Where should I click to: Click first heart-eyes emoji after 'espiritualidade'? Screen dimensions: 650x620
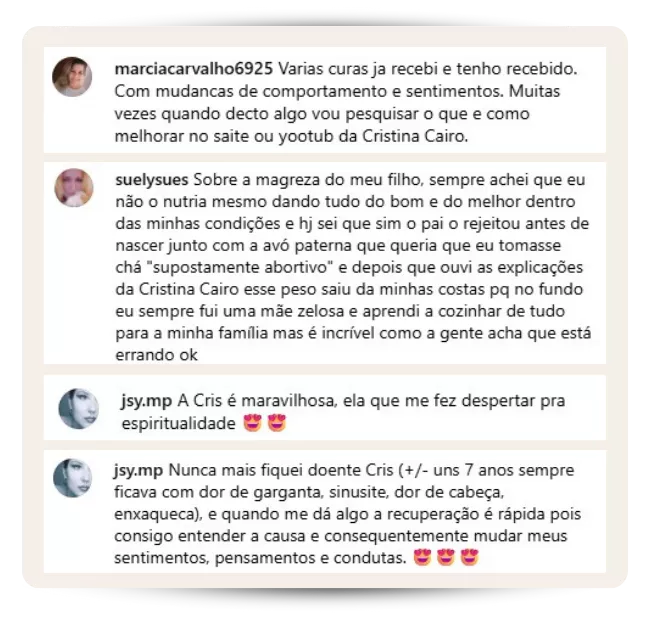253,423
